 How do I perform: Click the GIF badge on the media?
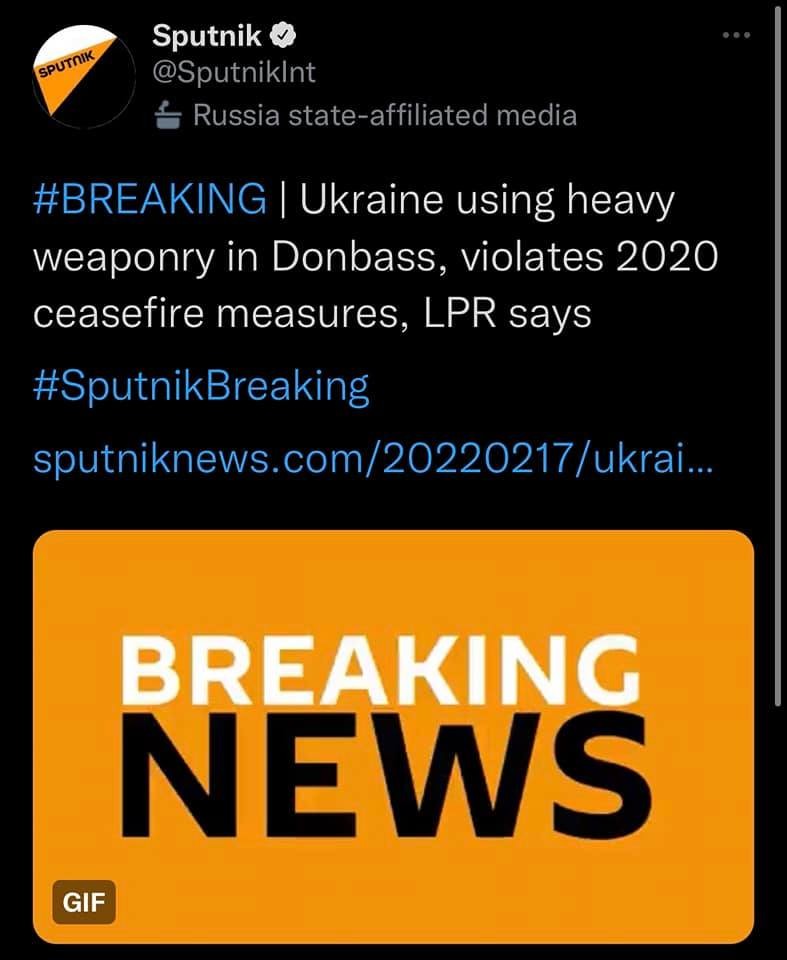84,902
